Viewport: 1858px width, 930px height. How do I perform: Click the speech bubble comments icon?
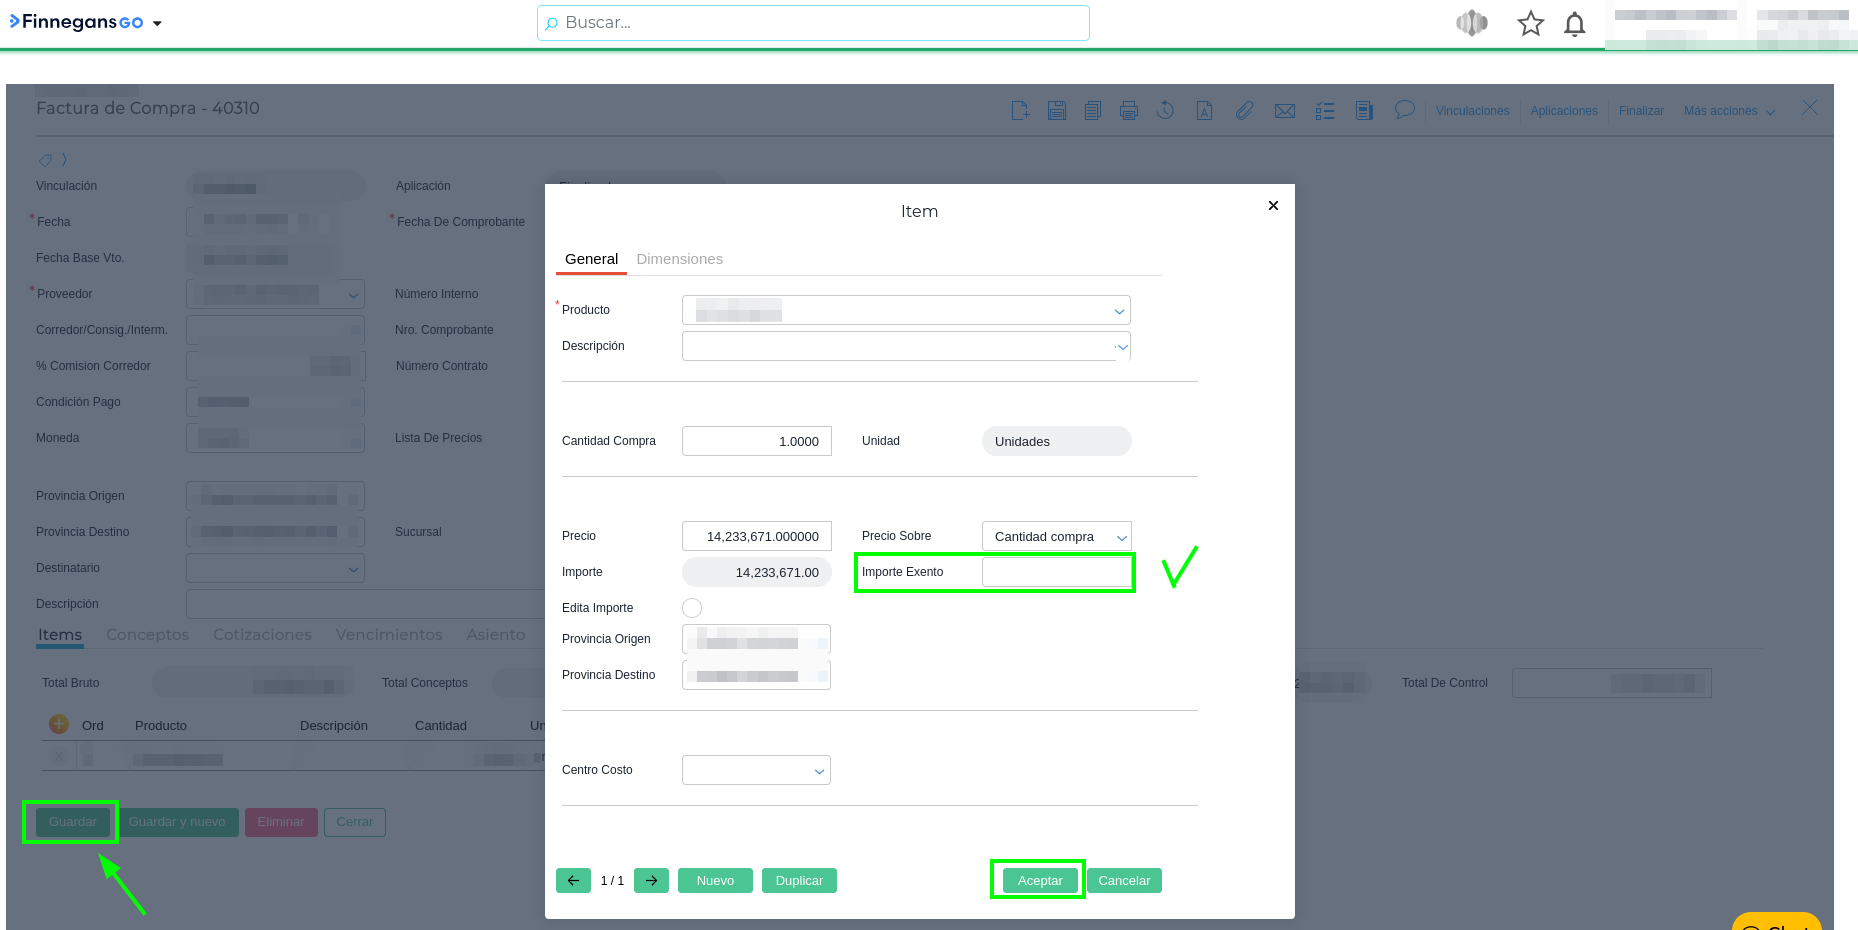(1405, 110)
